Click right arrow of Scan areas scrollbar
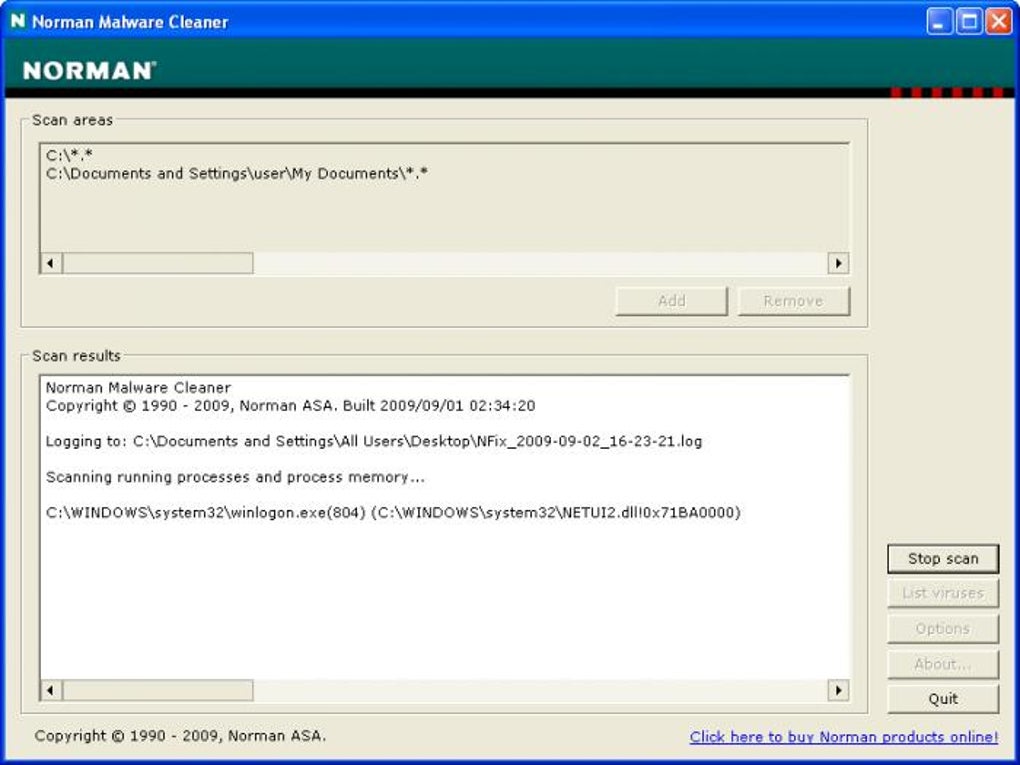Viewport: 1020px width, 765px height. (x=838, y=263)
